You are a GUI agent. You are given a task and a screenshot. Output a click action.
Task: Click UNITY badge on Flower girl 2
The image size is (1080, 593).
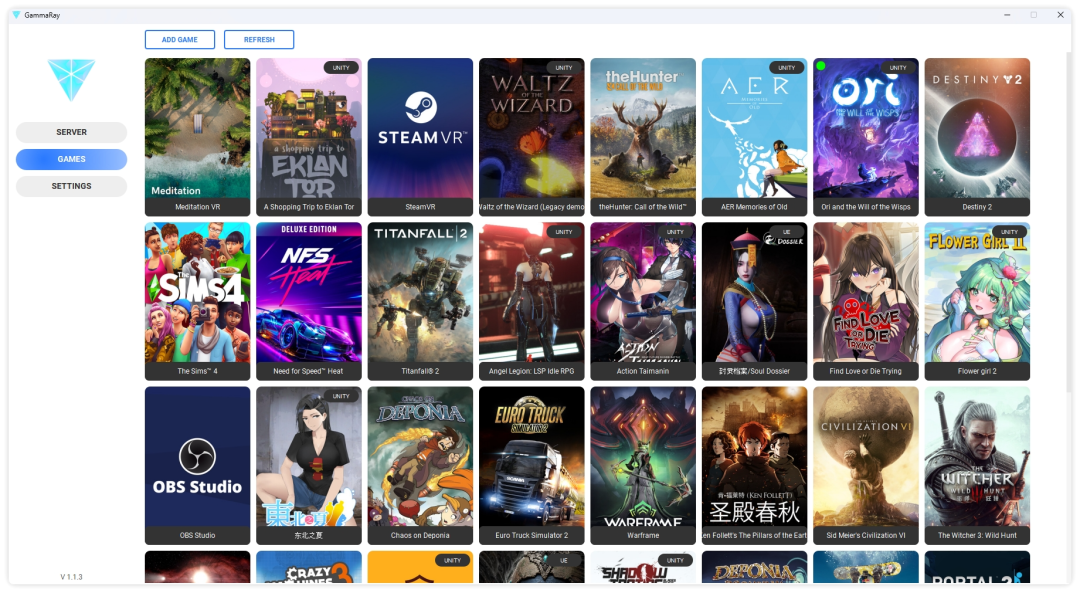coord(1009,232)
